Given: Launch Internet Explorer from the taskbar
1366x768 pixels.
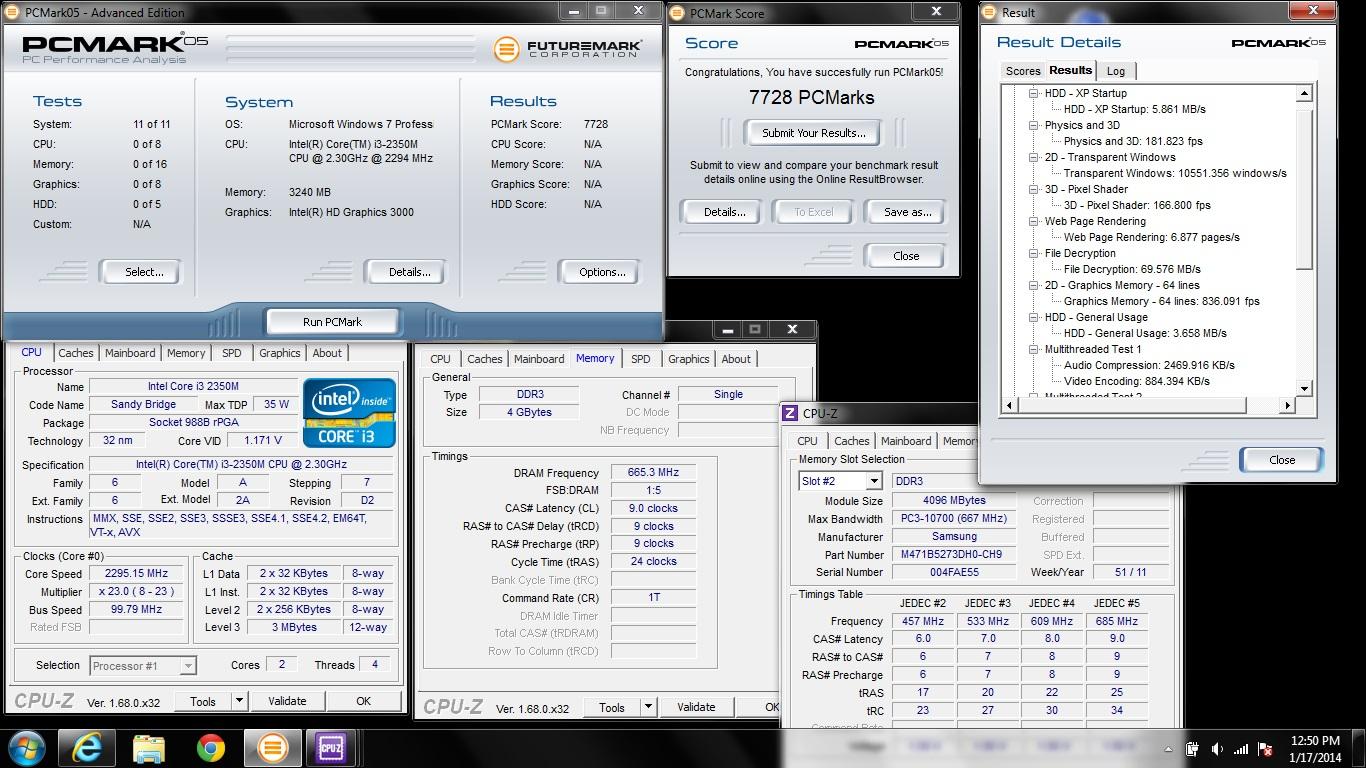Looking at the screenshot, I should (87, 748).
